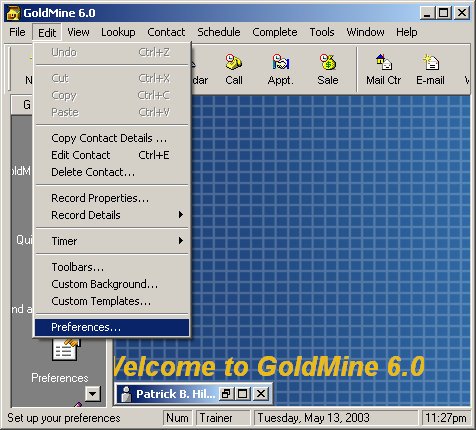The height and width of the screenshot is (430, 476).
Task: Click the date Tuesday, May 13, 2003
Action: 336,418
